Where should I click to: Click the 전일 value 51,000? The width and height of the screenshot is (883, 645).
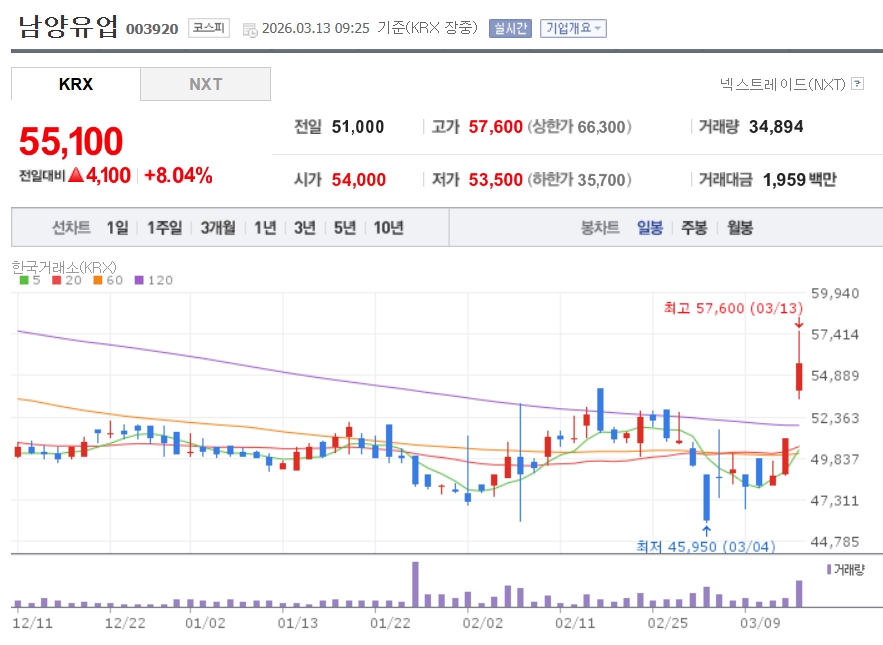(358, 127)
